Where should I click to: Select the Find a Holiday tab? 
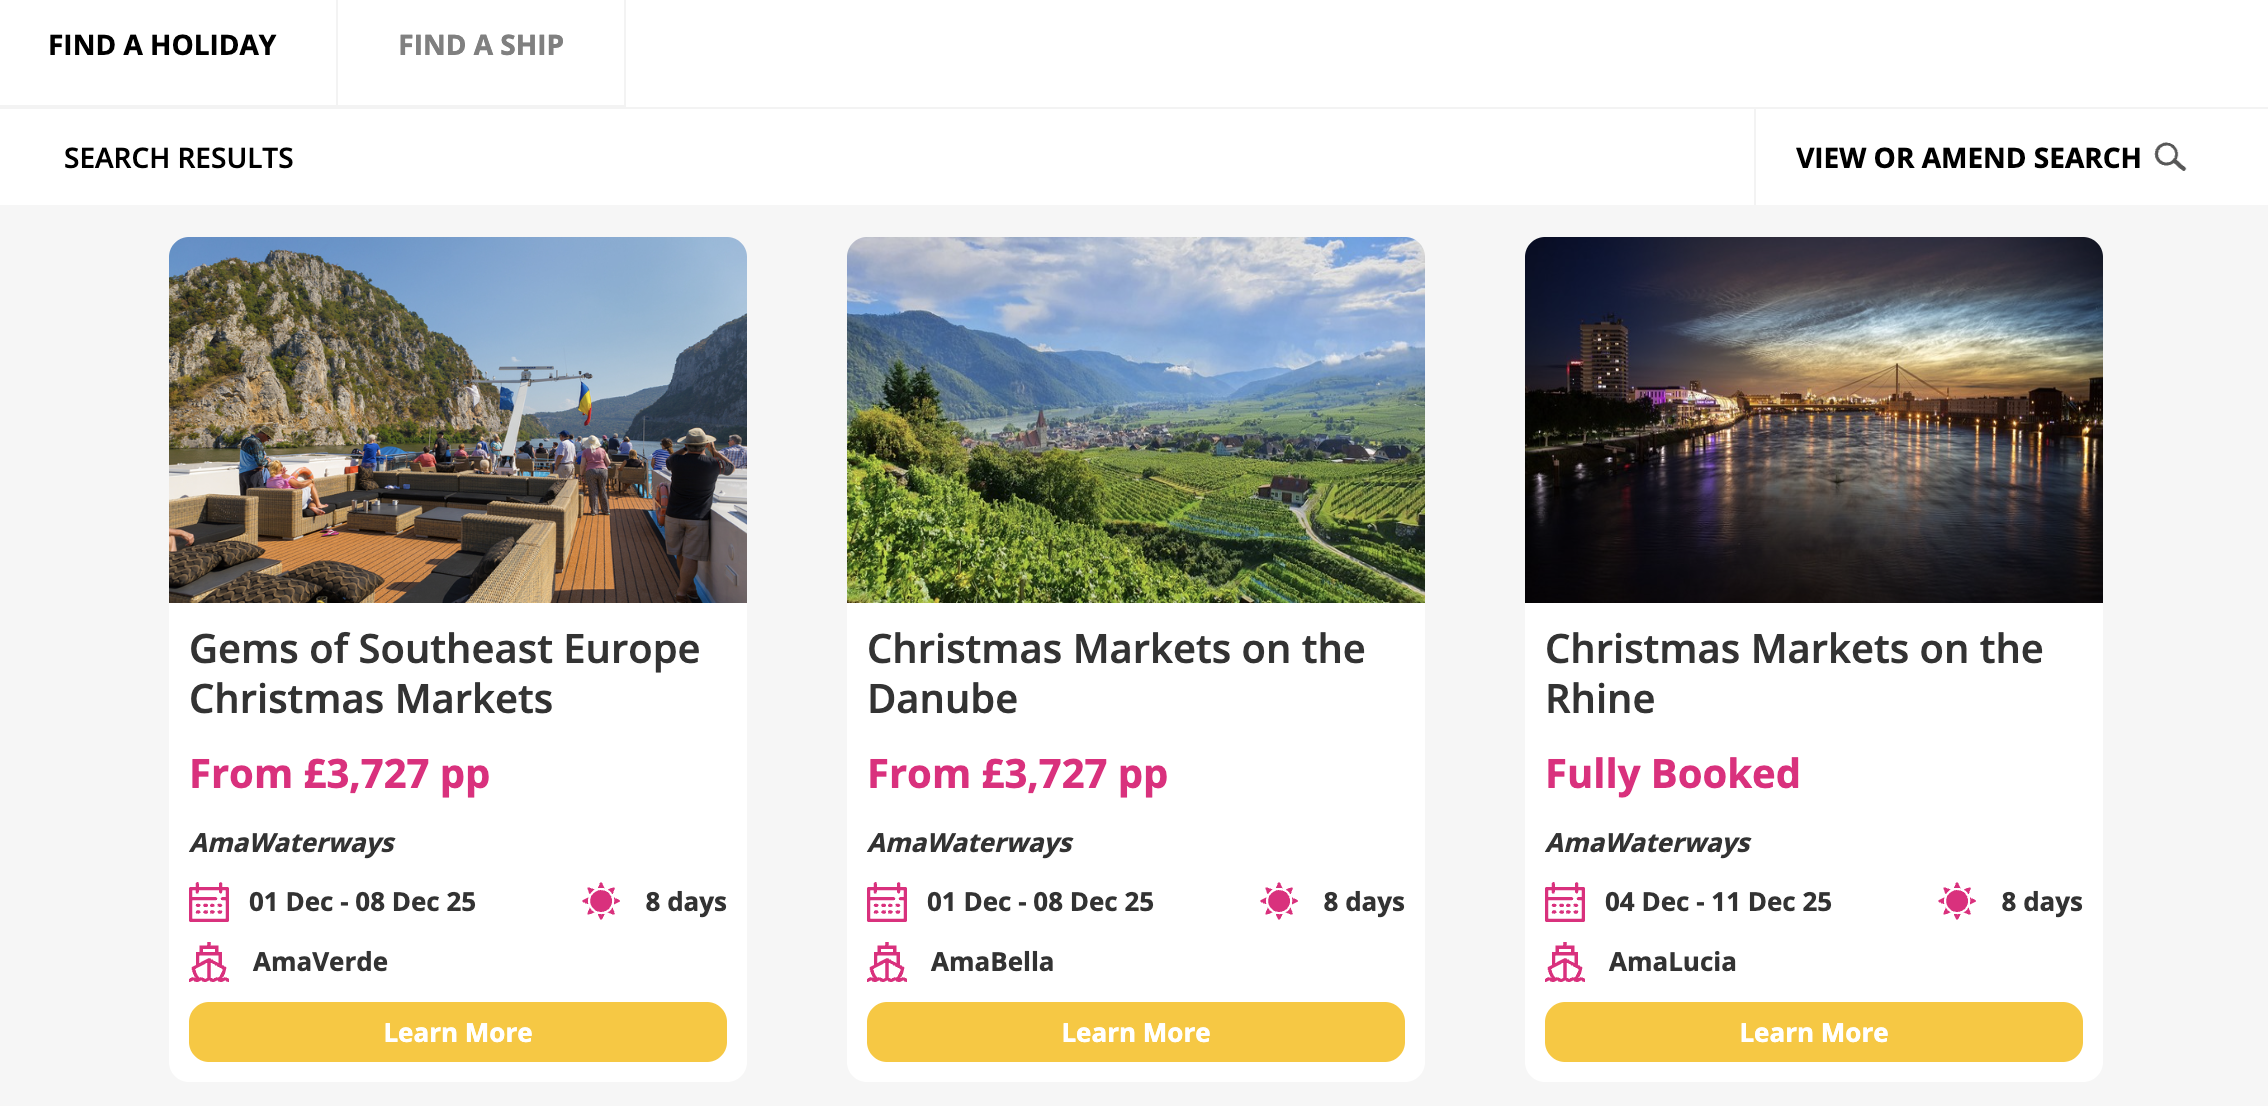pyautogui.click(x=162, y=46)
